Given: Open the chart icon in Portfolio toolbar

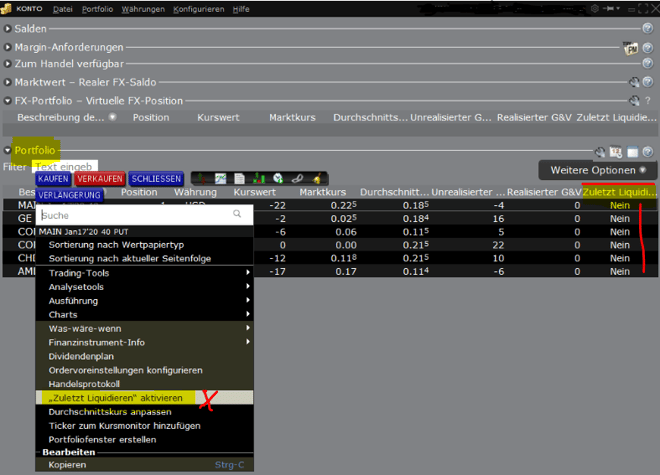Looking at the screenshot, I should point(221,179).
